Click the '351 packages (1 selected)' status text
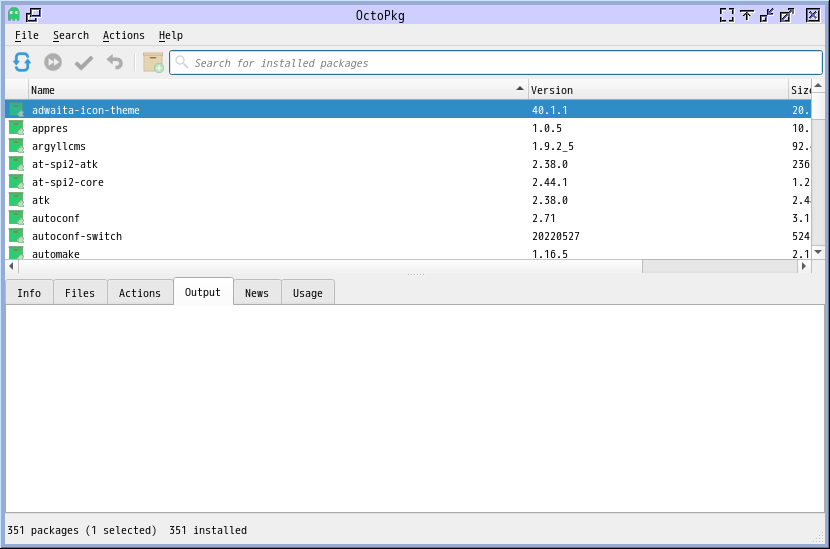Viewport: 830px width, 549px height. coord(82,530)
